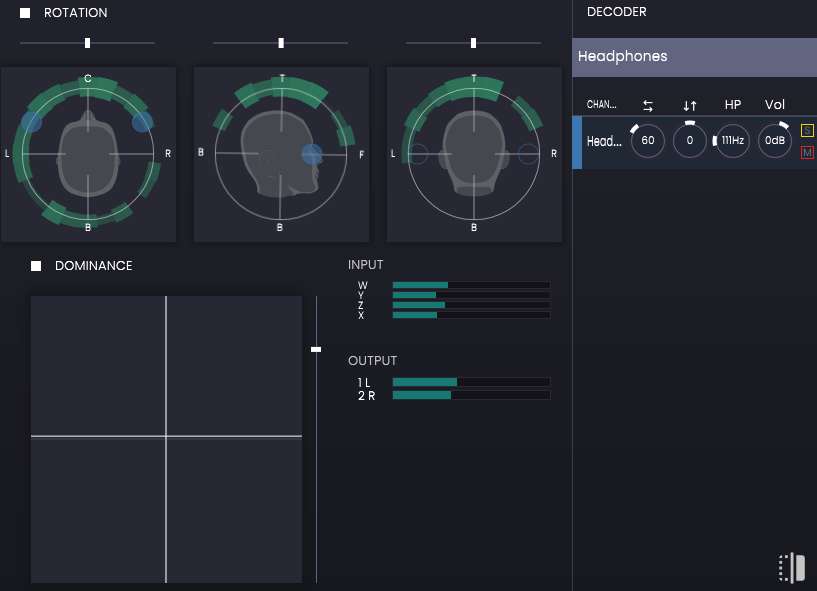Toggle the side panel icon at bottom right
The image size is (817, 591).
tap(792, 567)
